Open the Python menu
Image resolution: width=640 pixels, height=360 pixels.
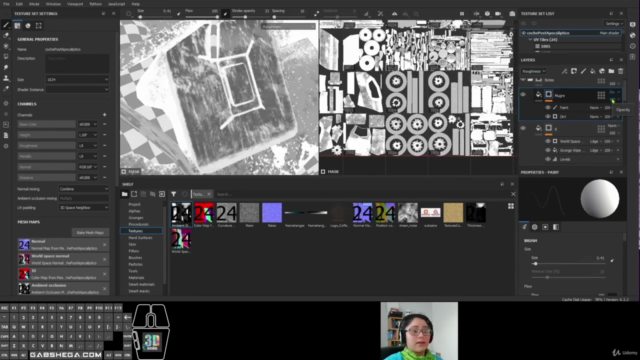point(96,4)
